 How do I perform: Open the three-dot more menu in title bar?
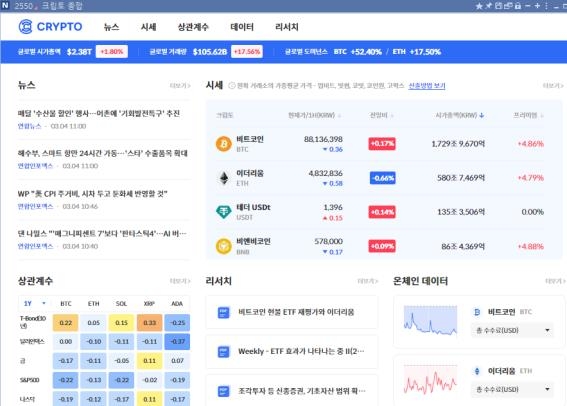(546, 6)
